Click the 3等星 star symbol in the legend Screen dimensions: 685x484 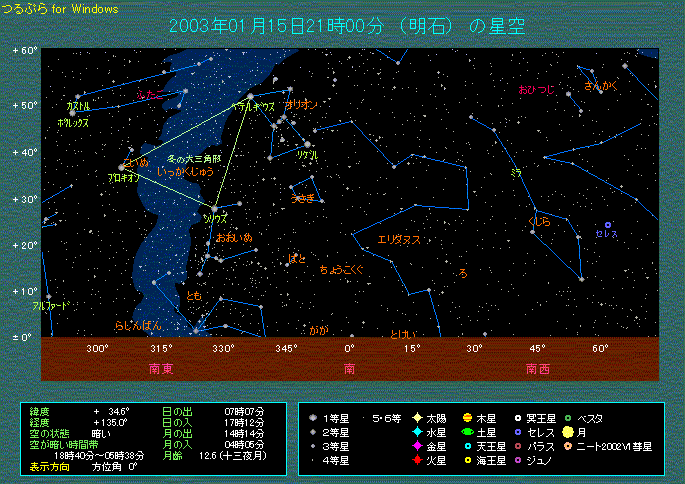[313, 446]
